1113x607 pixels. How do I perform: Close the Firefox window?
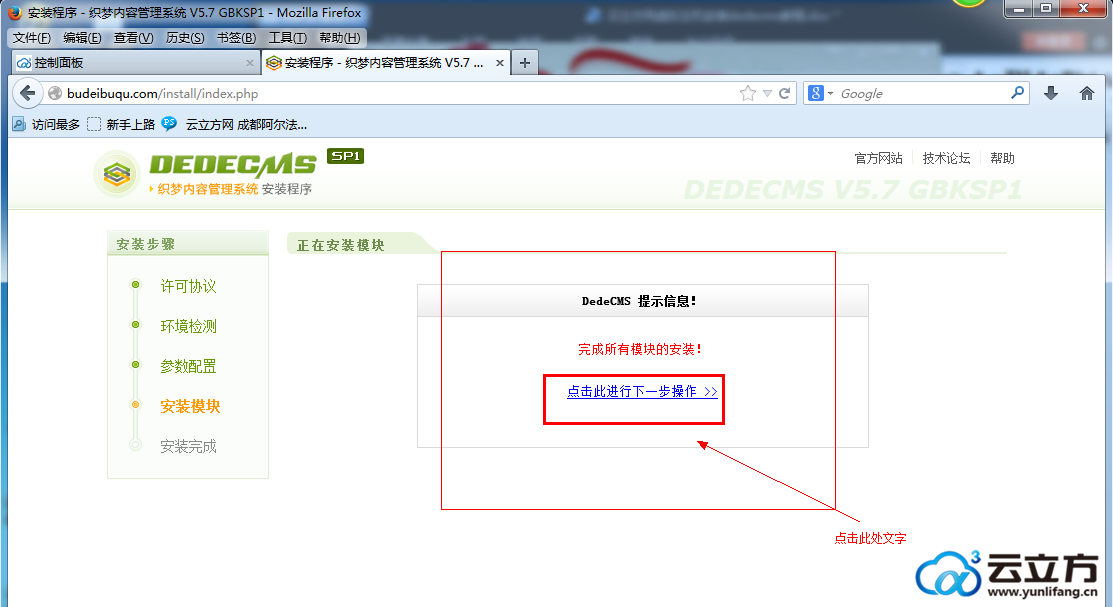[1083, 9]
